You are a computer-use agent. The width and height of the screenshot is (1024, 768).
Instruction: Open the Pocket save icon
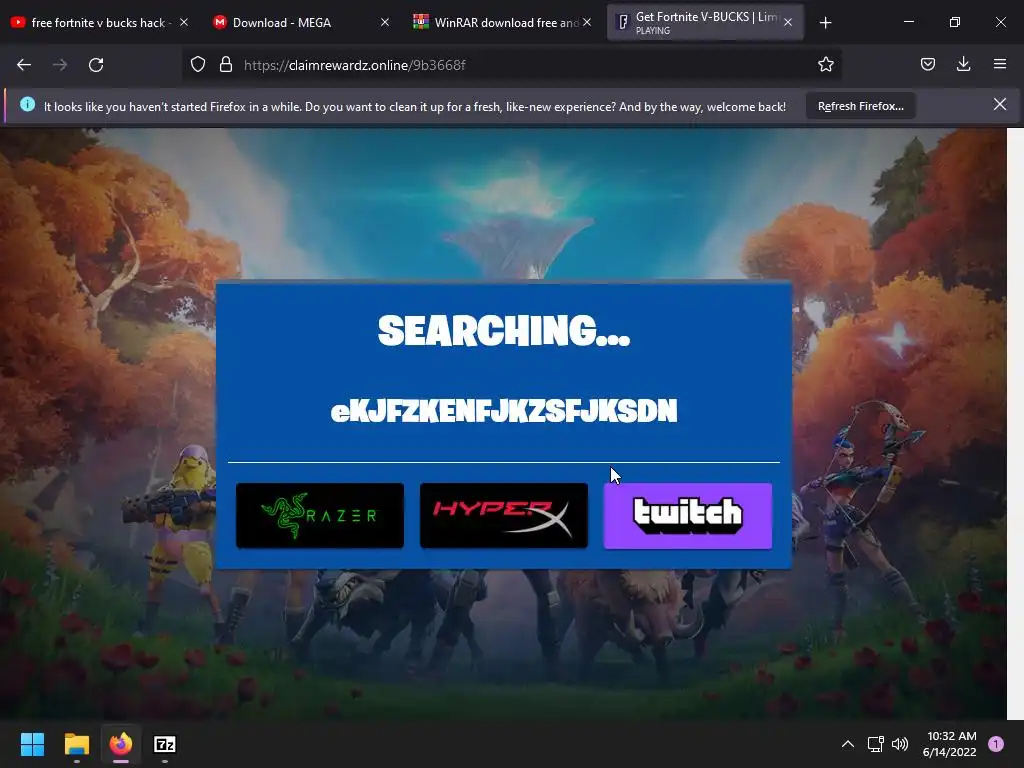pos(928,64)
